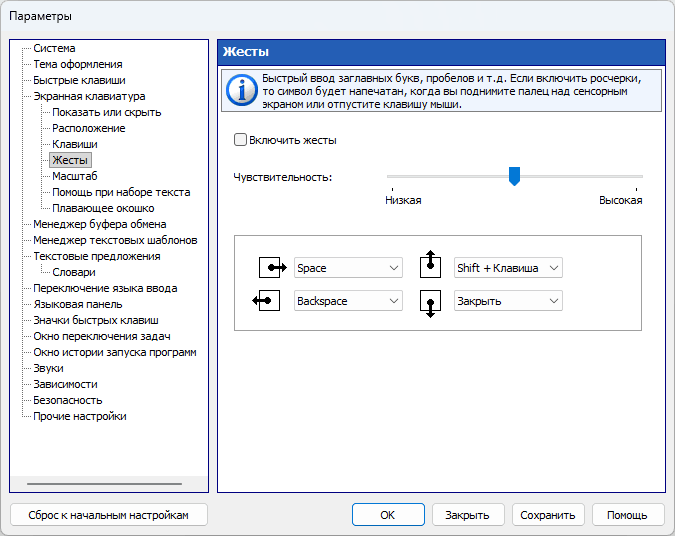Click the swipe-up gesture icon
Screen dimensions: 675x536
click(x=430, y=264)
